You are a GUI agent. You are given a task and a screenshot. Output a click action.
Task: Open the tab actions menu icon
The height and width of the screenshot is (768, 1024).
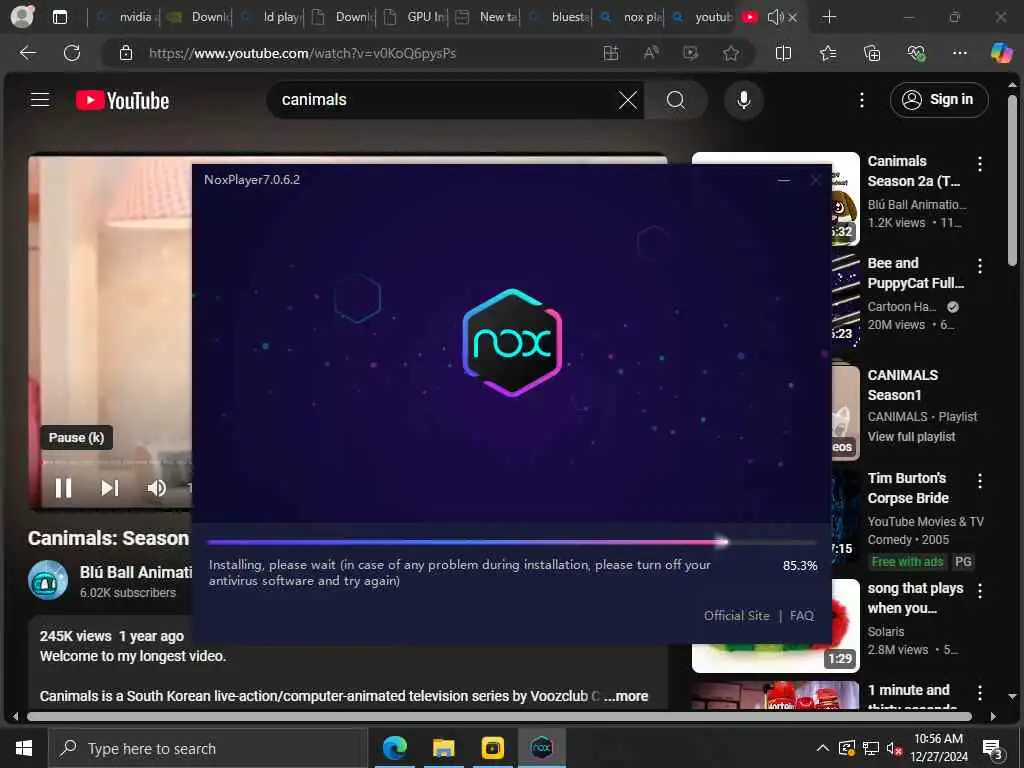point(59,17)
